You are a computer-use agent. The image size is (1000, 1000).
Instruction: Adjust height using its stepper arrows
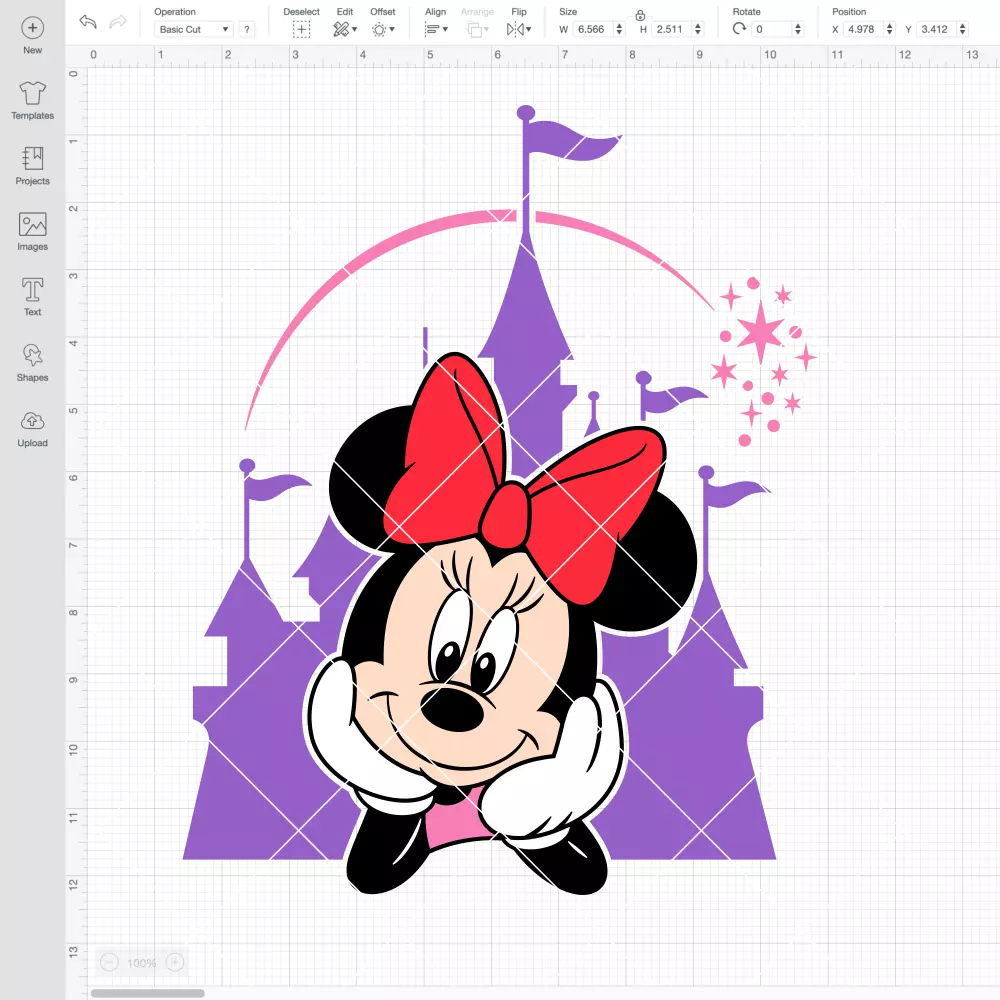click(x=698, y=29)
